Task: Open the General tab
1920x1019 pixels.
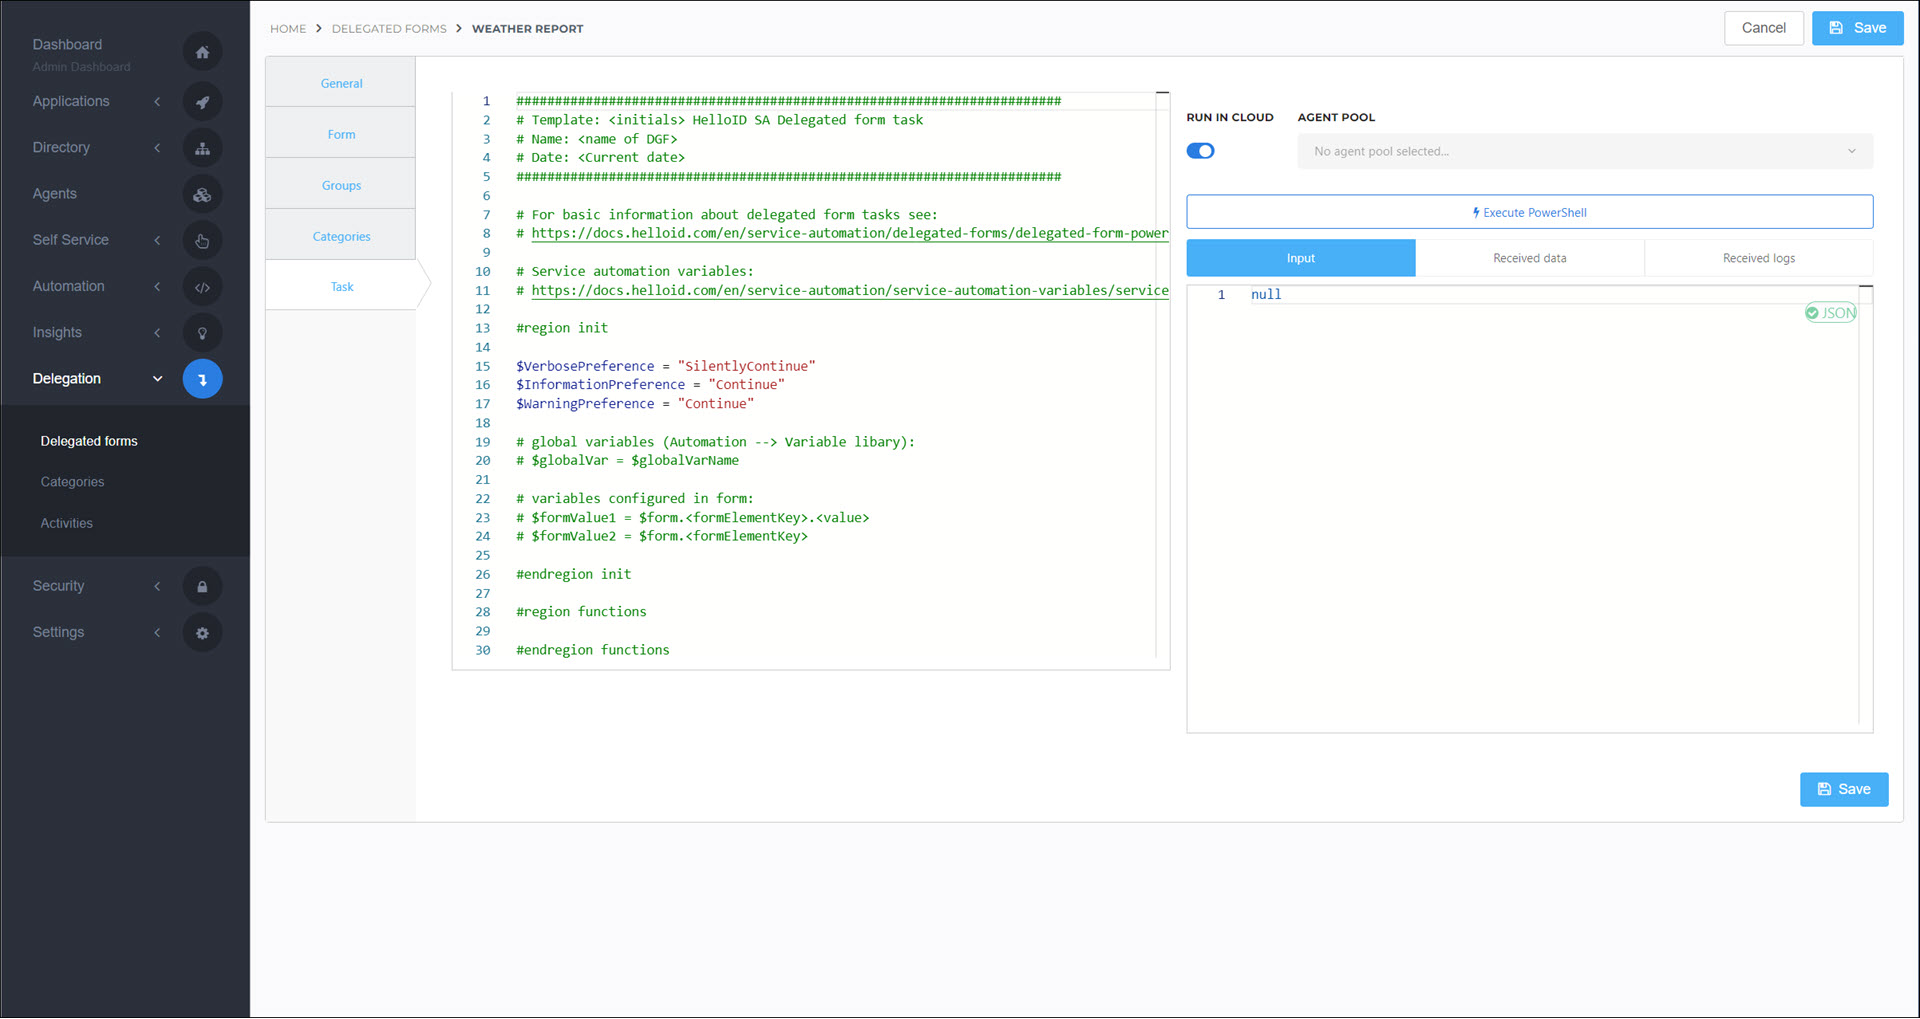Action: [341, 83]
